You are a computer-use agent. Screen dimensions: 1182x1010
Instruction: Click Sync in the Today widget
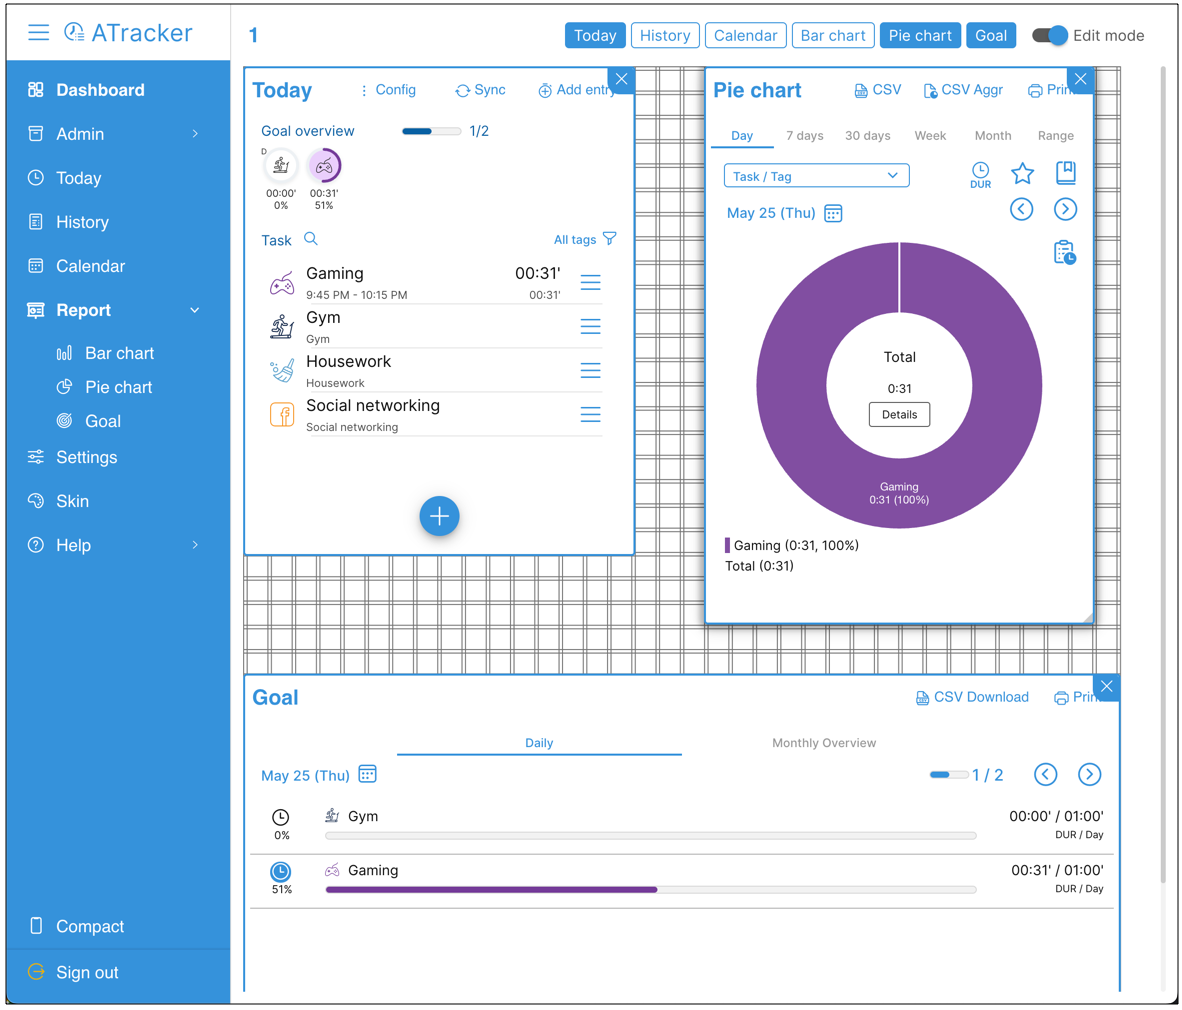pos(480,90)
